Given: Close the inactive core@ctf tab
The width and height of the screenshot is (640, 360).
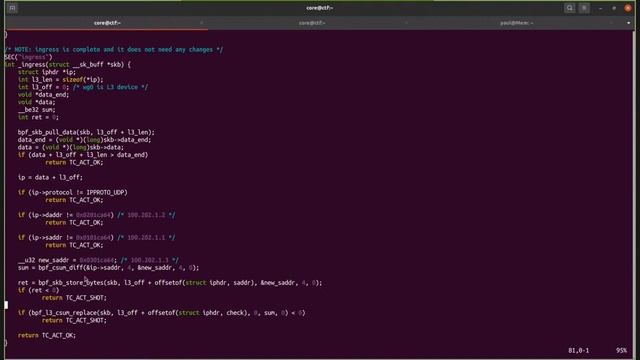Looking at the screenshot, I should click(x=406, y=23).
